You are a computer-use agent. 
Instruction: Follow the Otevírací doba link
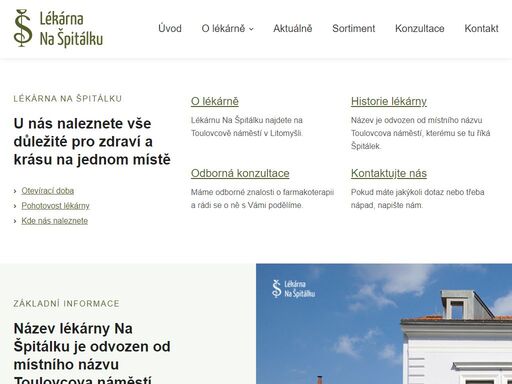(x=48, y=191)
